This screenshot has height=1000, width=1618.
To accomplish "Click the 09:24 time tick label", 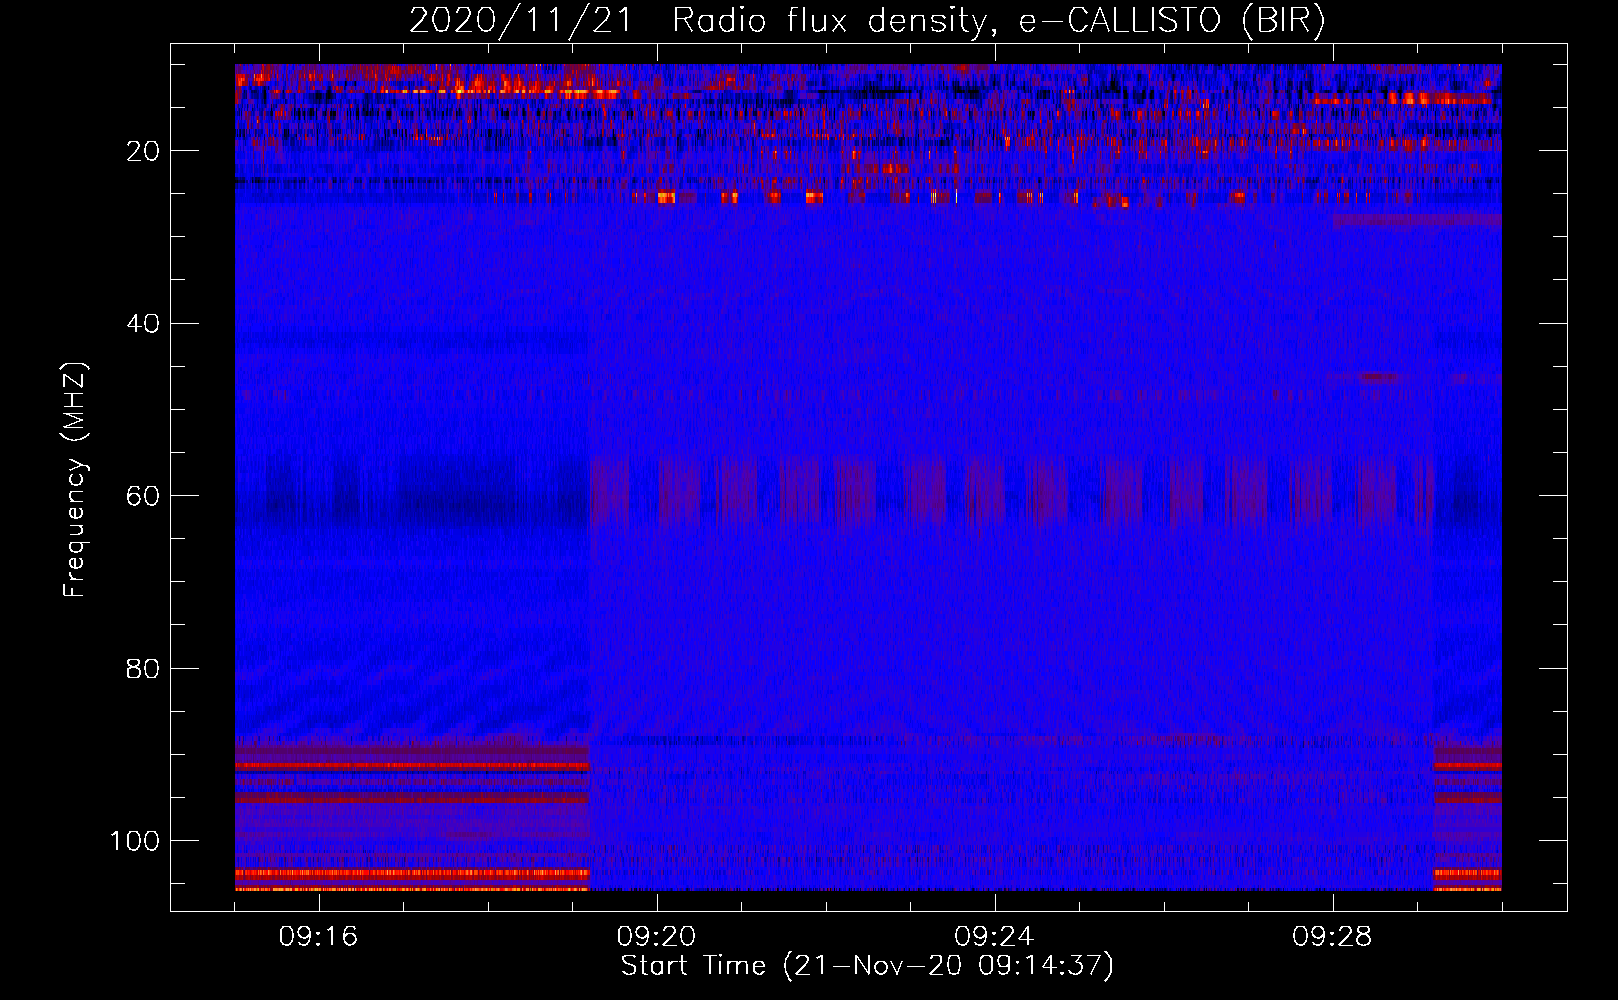I will click(994, 937).
